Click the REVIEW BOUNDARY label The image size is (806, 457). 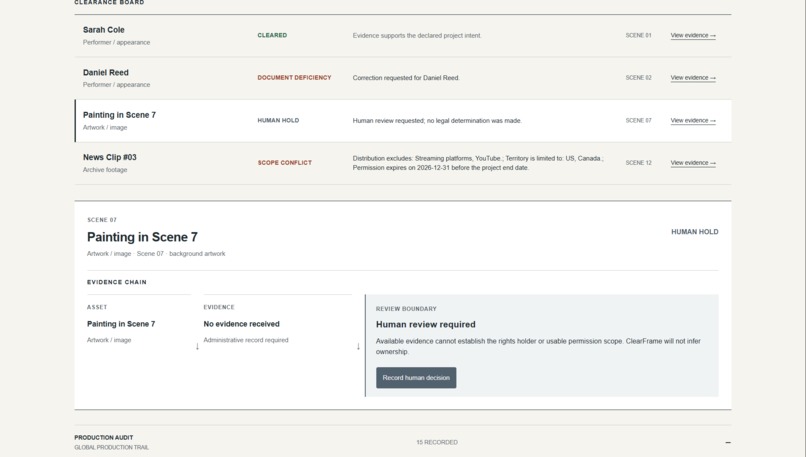click(406, 309)
